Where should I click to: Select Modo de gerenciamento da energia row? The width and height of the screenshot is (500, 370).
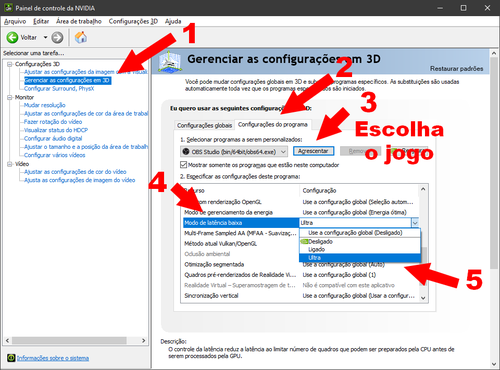click(x=299, y=212)
